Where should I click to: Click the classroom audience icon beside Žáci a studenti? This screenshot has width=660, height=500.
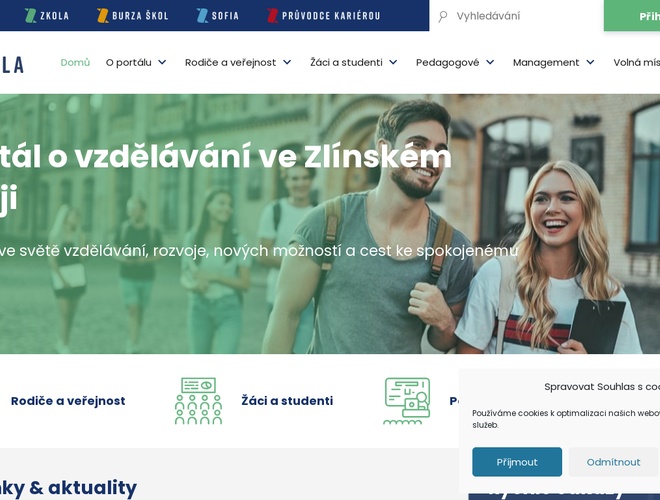coord(198,401)
